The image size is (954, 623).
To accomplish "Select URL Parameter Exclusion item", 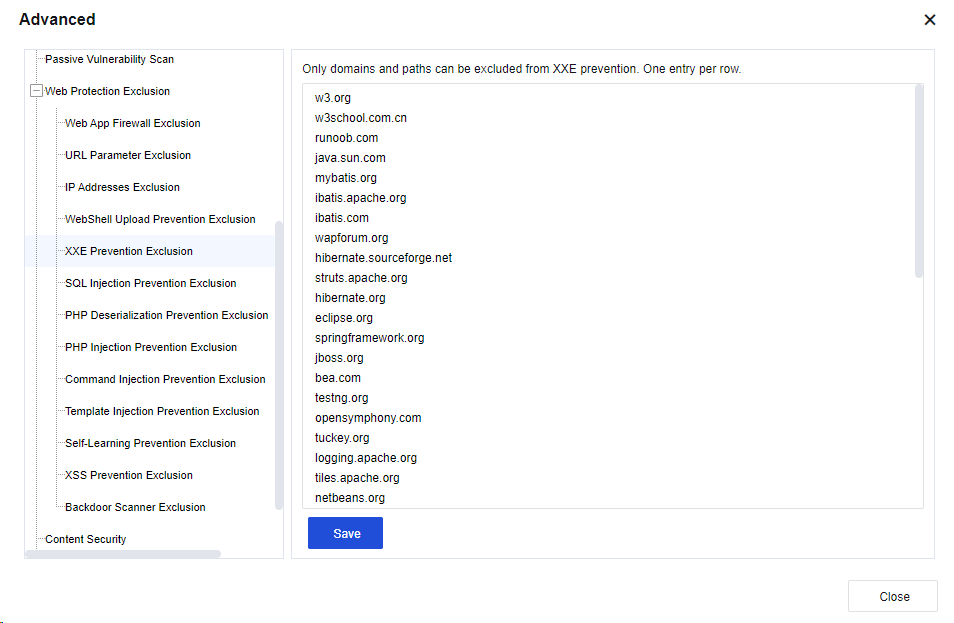I will pos(127,155).
